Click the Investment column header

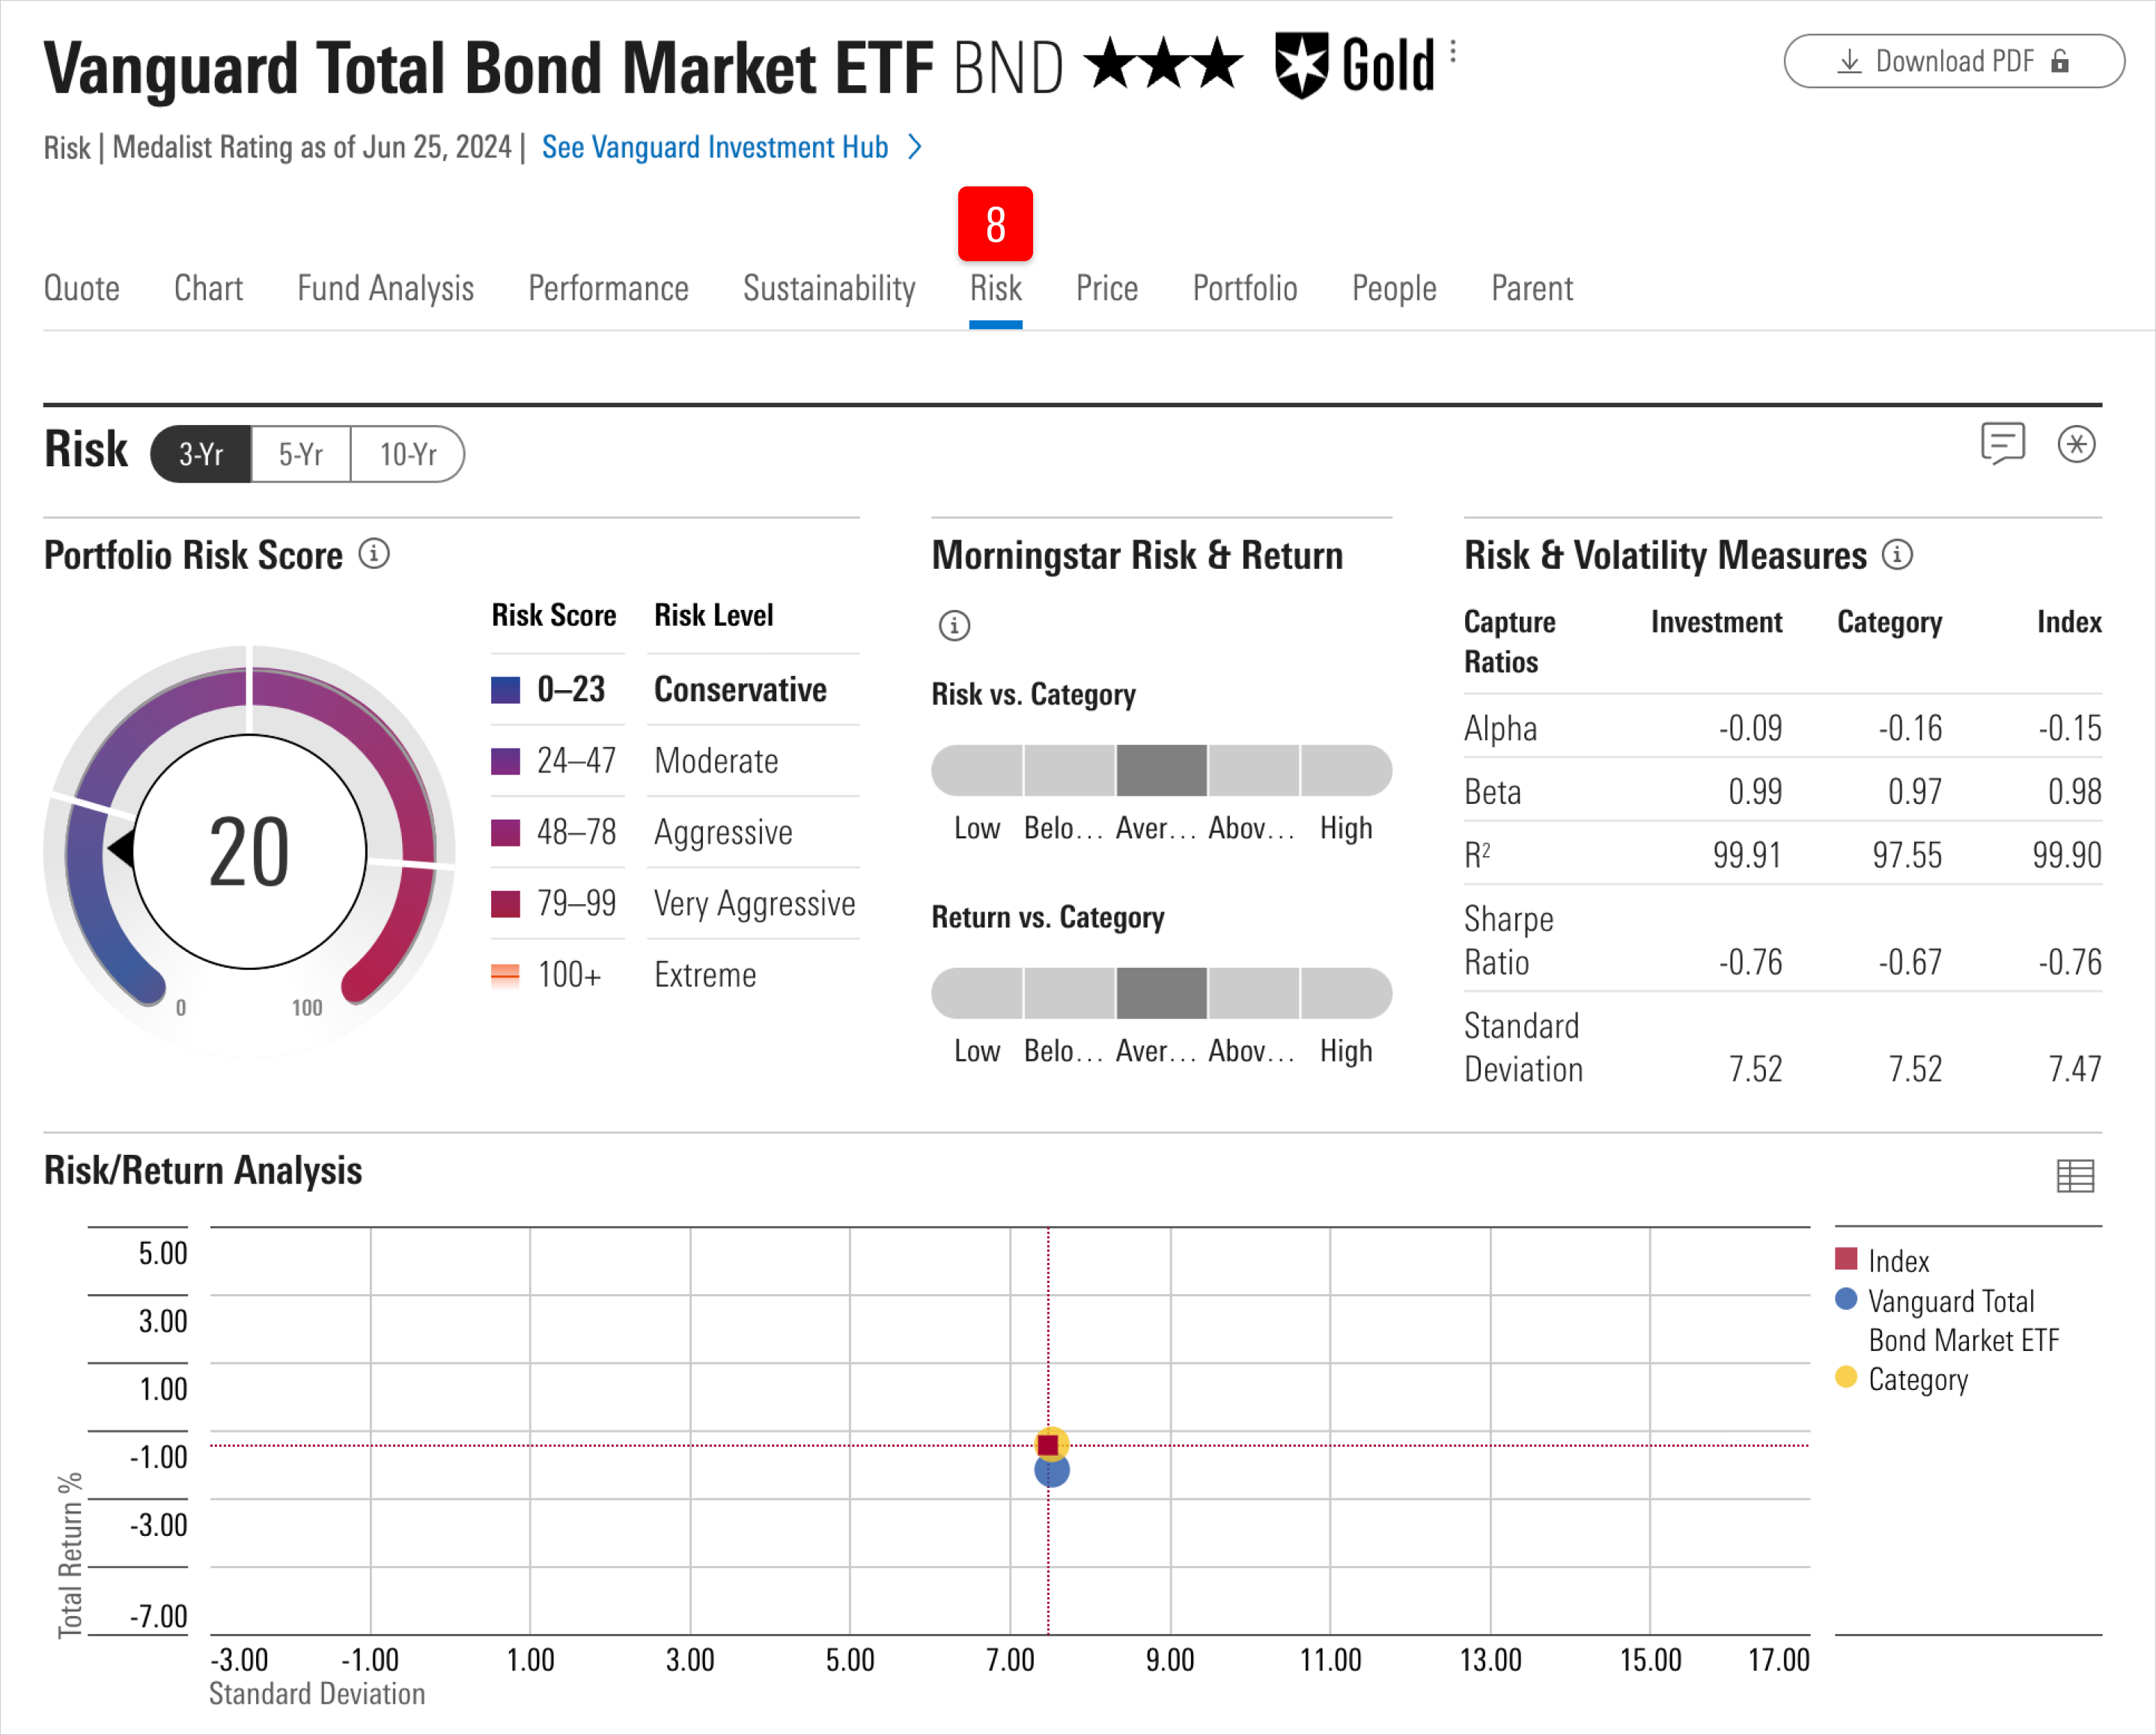pyautogui.click(x=1716, y=622)
